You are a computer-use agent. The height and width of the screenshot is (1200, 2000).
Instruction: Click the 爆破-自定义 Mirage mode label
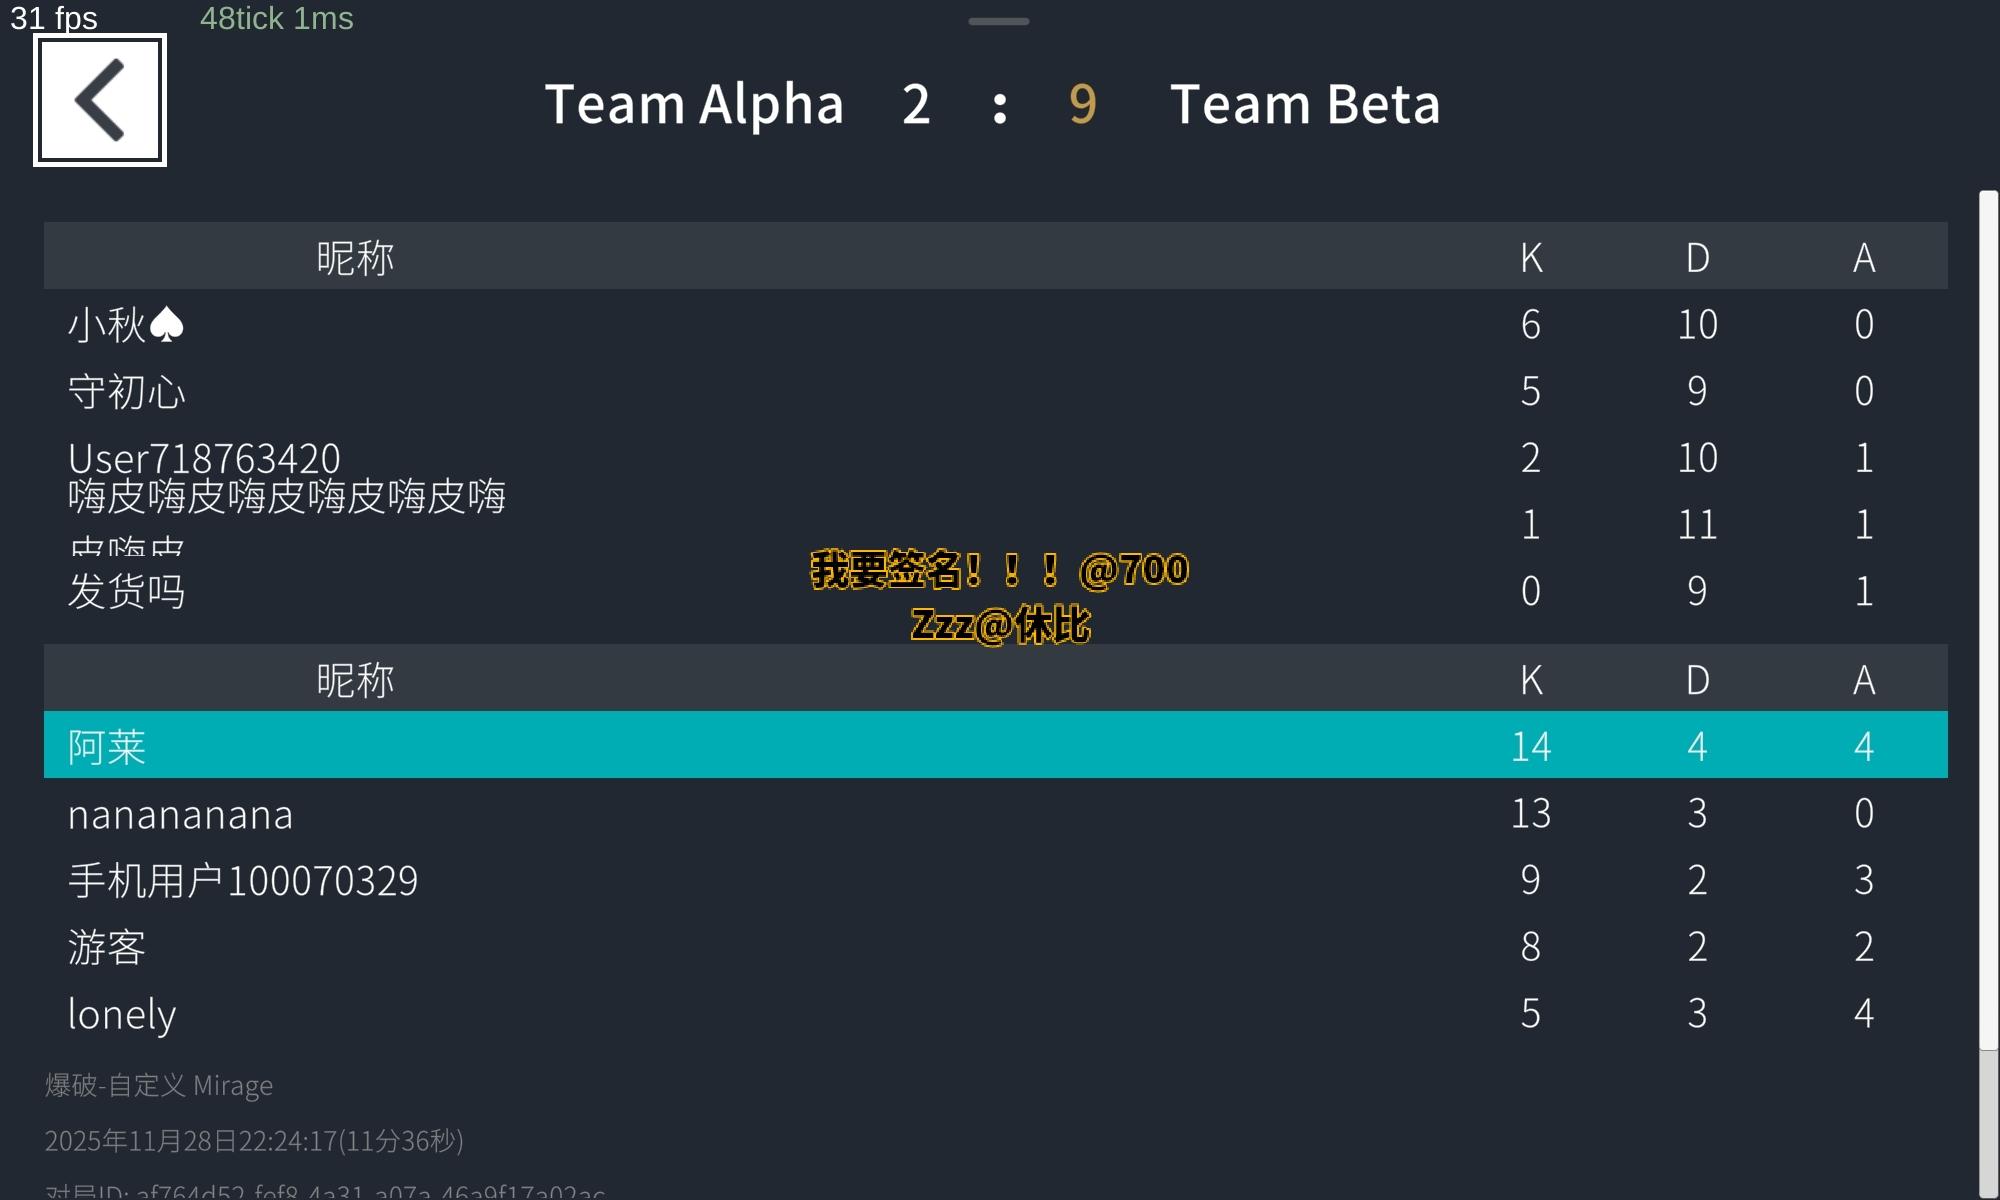pyautogui.click(x=159, y=1085)
